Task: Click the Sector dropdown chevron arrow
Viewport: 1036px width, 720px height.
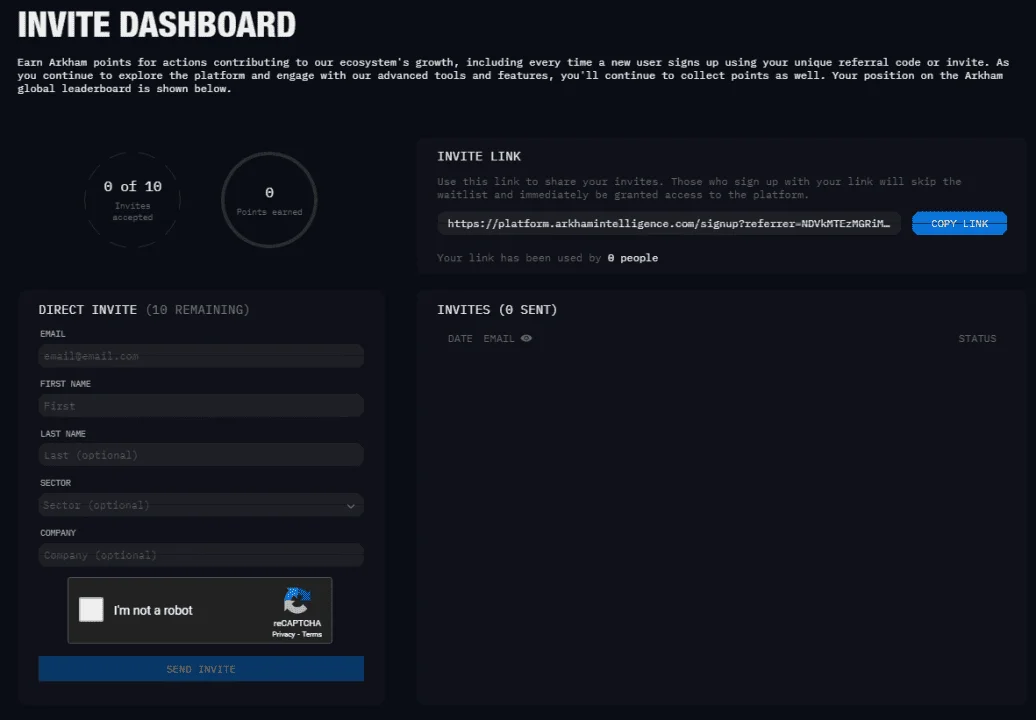Action: pos(351,506)
